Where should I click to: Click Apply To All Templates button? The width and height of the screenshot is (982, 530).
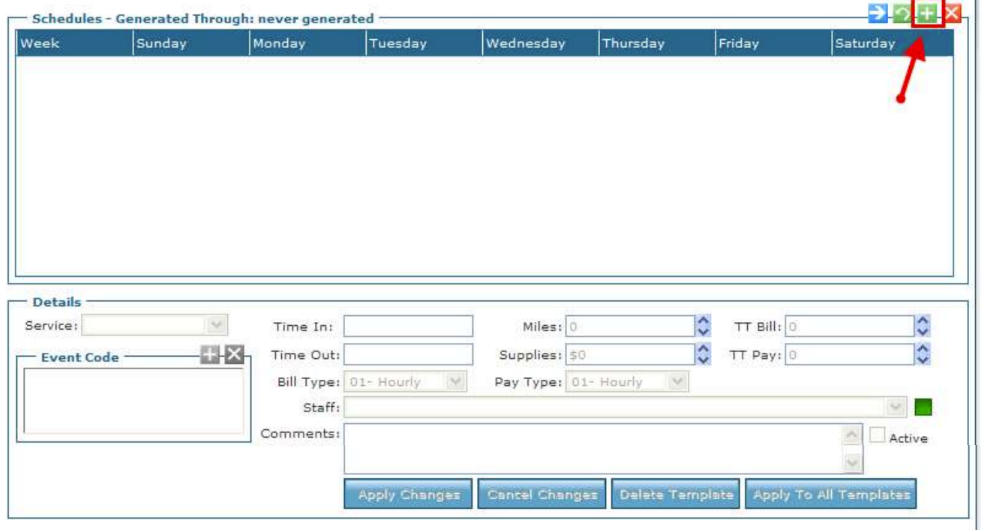(830, 494)
